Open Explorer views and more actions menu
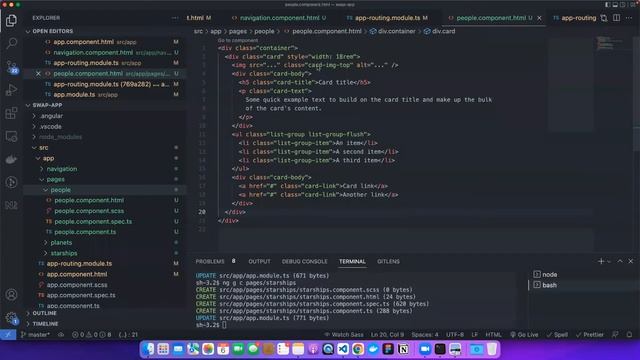This screenshot has height=360, width=640. point(175,18)
